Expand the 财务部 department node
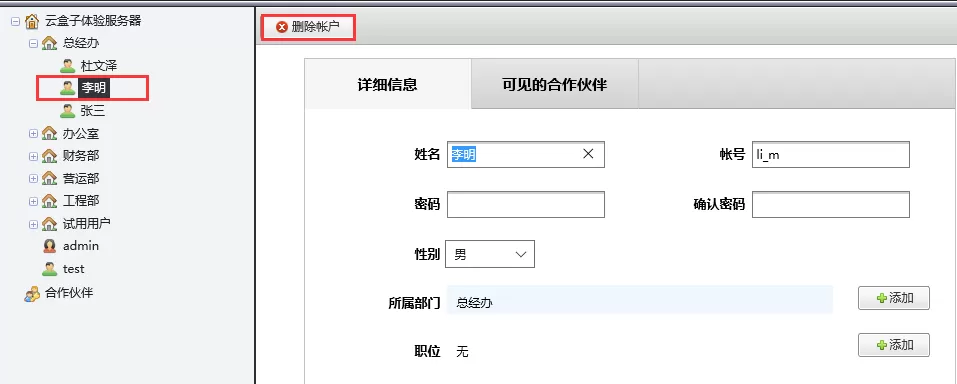The image size is (957, 384). (33, 156)
